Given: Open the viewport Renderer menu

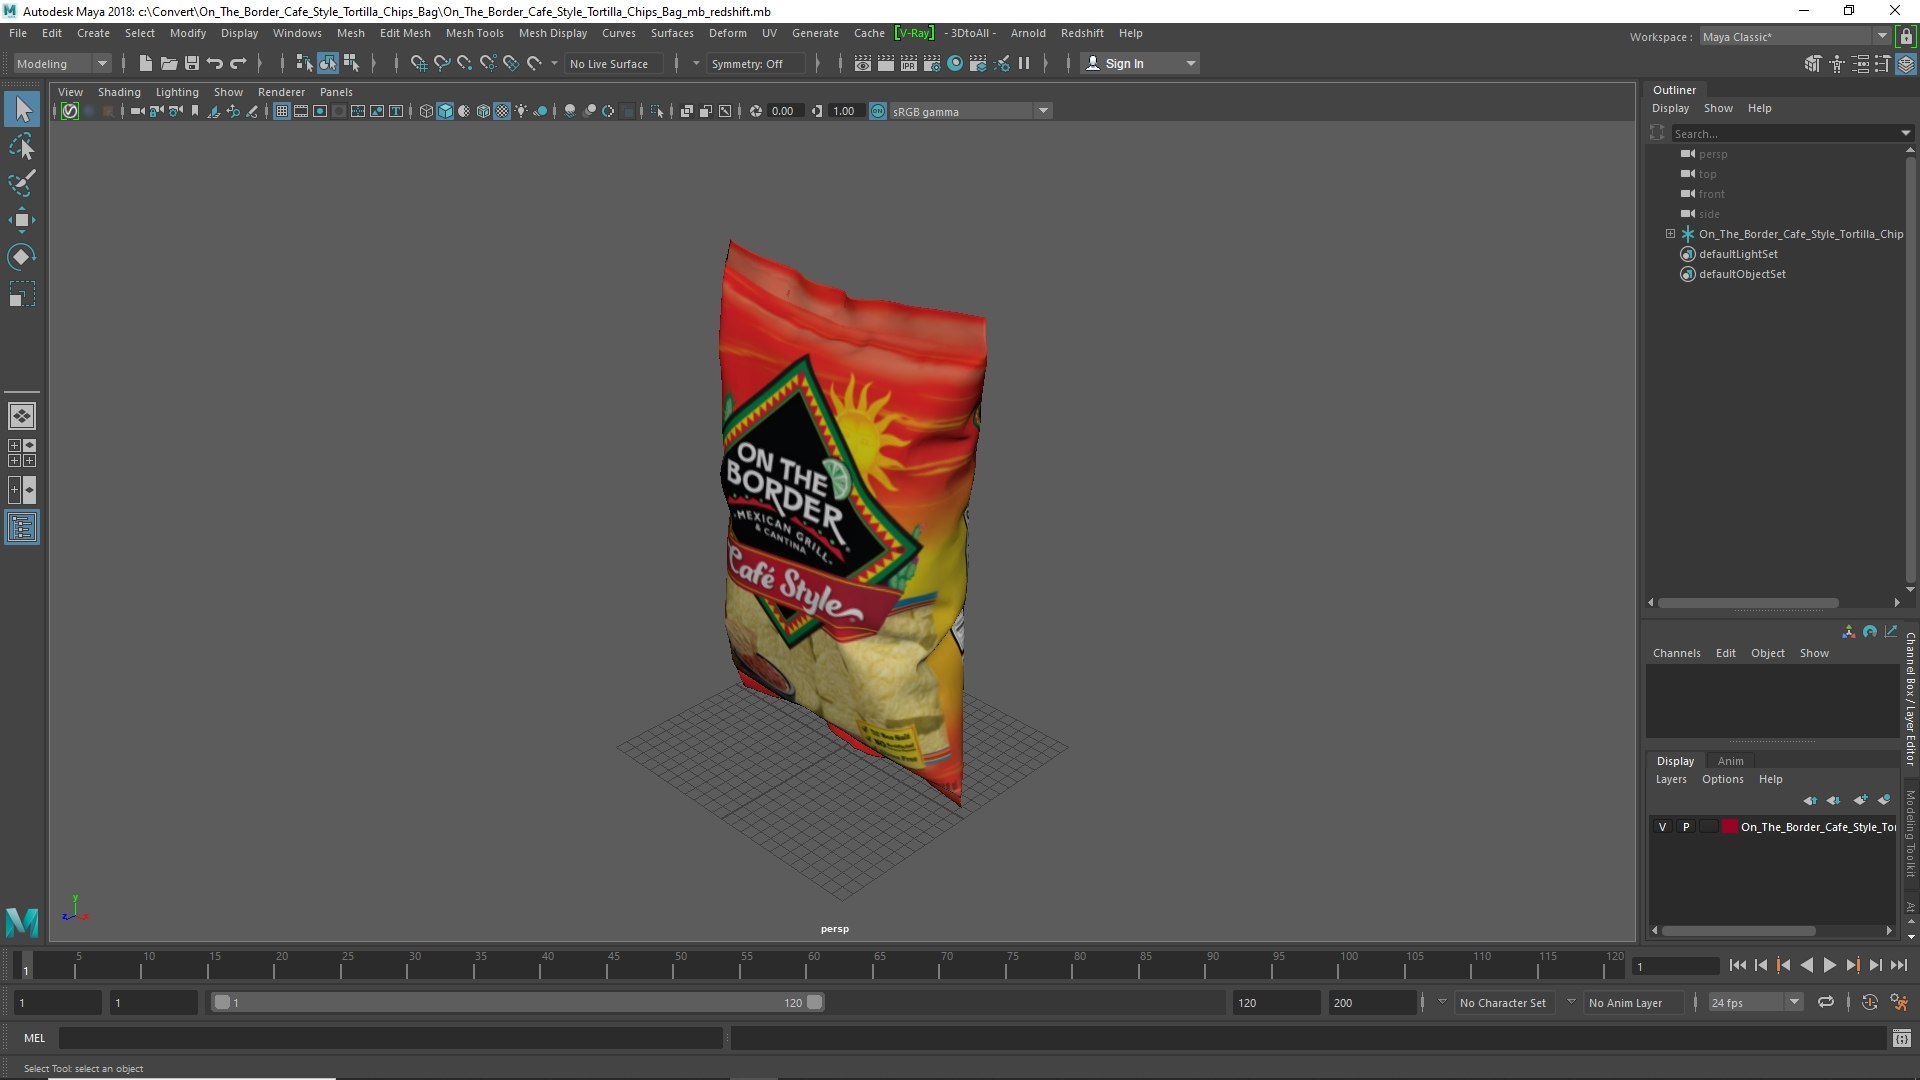Looking at the screenshot, I should pyautogui.click(x=281, y=92).
